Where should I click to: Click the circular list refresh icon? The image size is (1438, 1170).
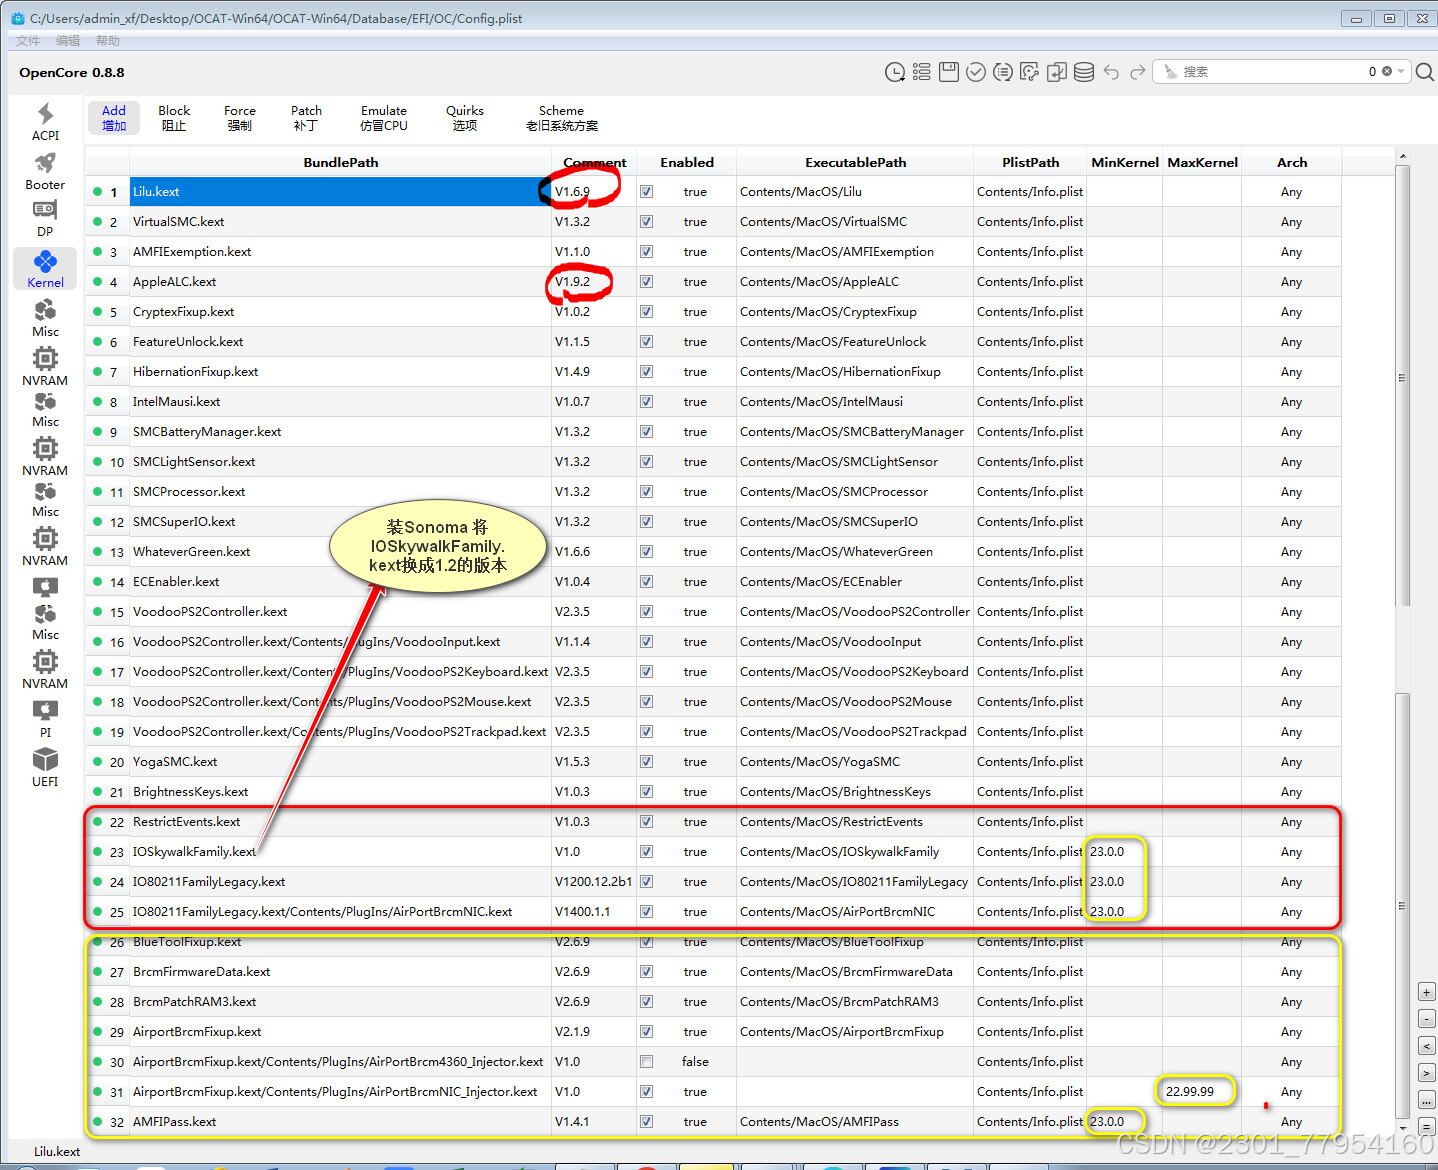point(1003,72)
